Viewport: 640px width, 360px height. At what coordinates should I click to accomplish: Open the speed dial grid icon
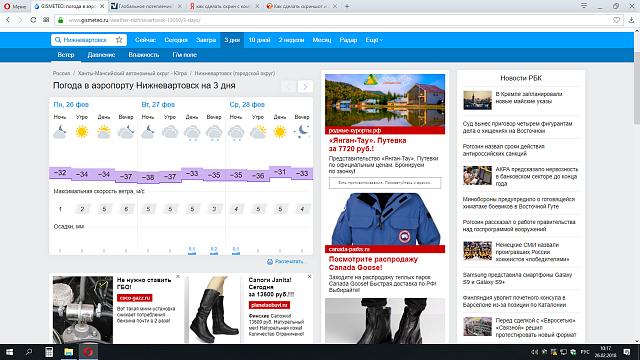coord(46,20)
